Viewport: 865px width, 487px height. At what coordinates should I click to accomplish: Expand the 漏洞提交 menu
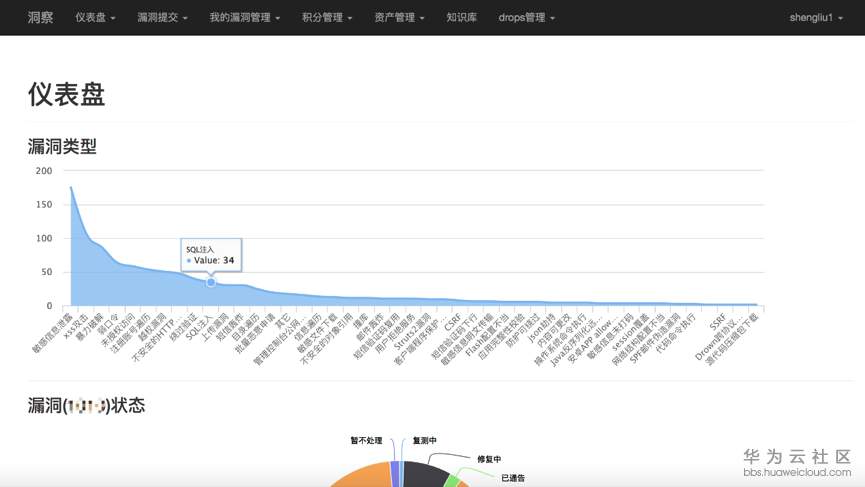(162, 18)
